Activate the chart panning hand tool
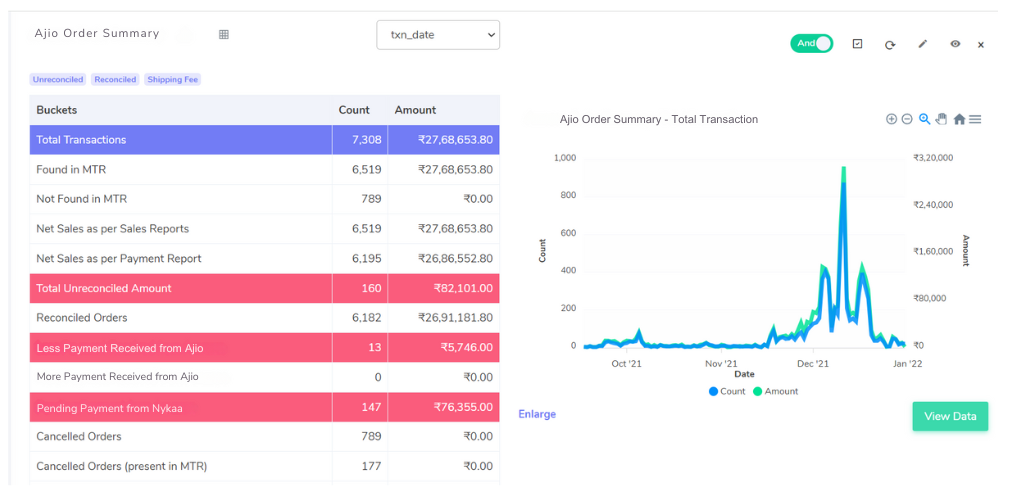This screenshot has width=1009, height=504. [x=941, y=119]
